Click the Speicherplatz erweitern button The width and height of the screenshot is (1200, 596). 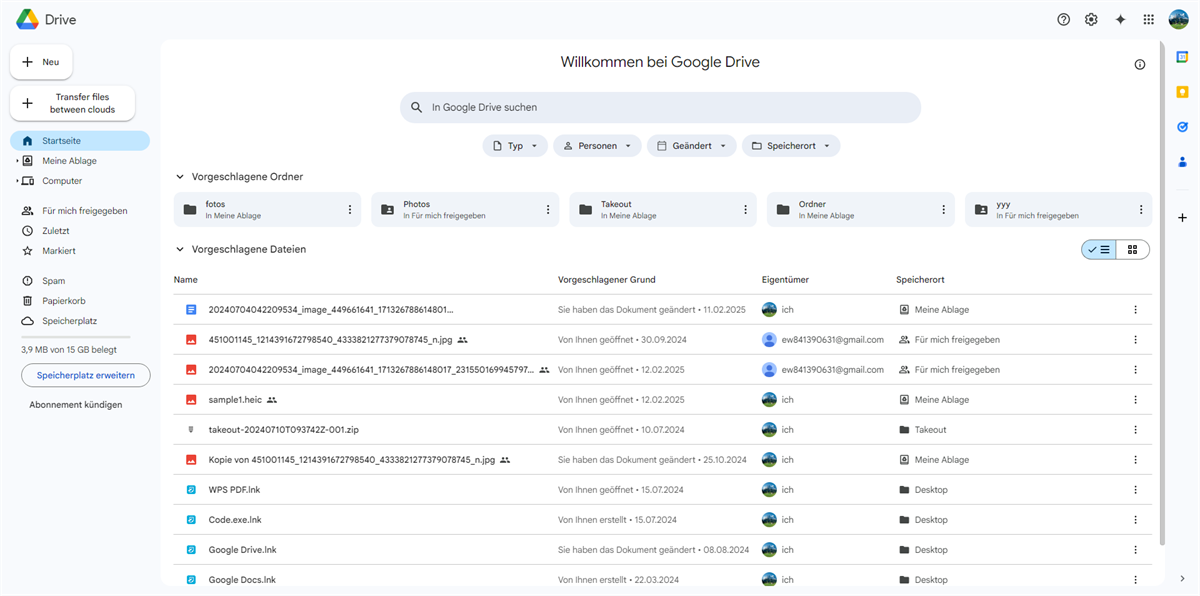85,375
